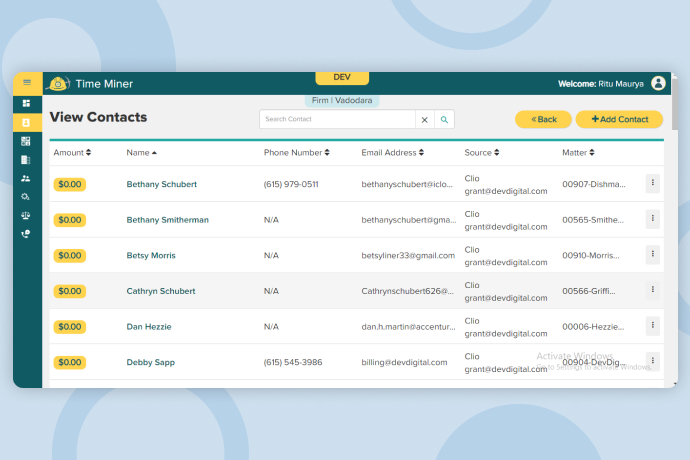
Task: Open the phone support sidebar icon
Action: coord(26,234)
